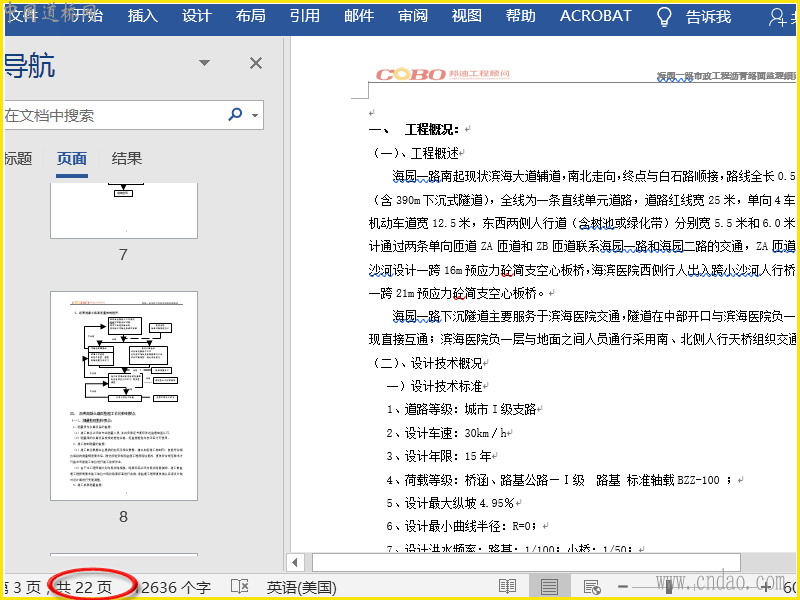Click the horizontal scrollbar left arrow
This screenshot has width=800, height=600.
tap(295, 562)
